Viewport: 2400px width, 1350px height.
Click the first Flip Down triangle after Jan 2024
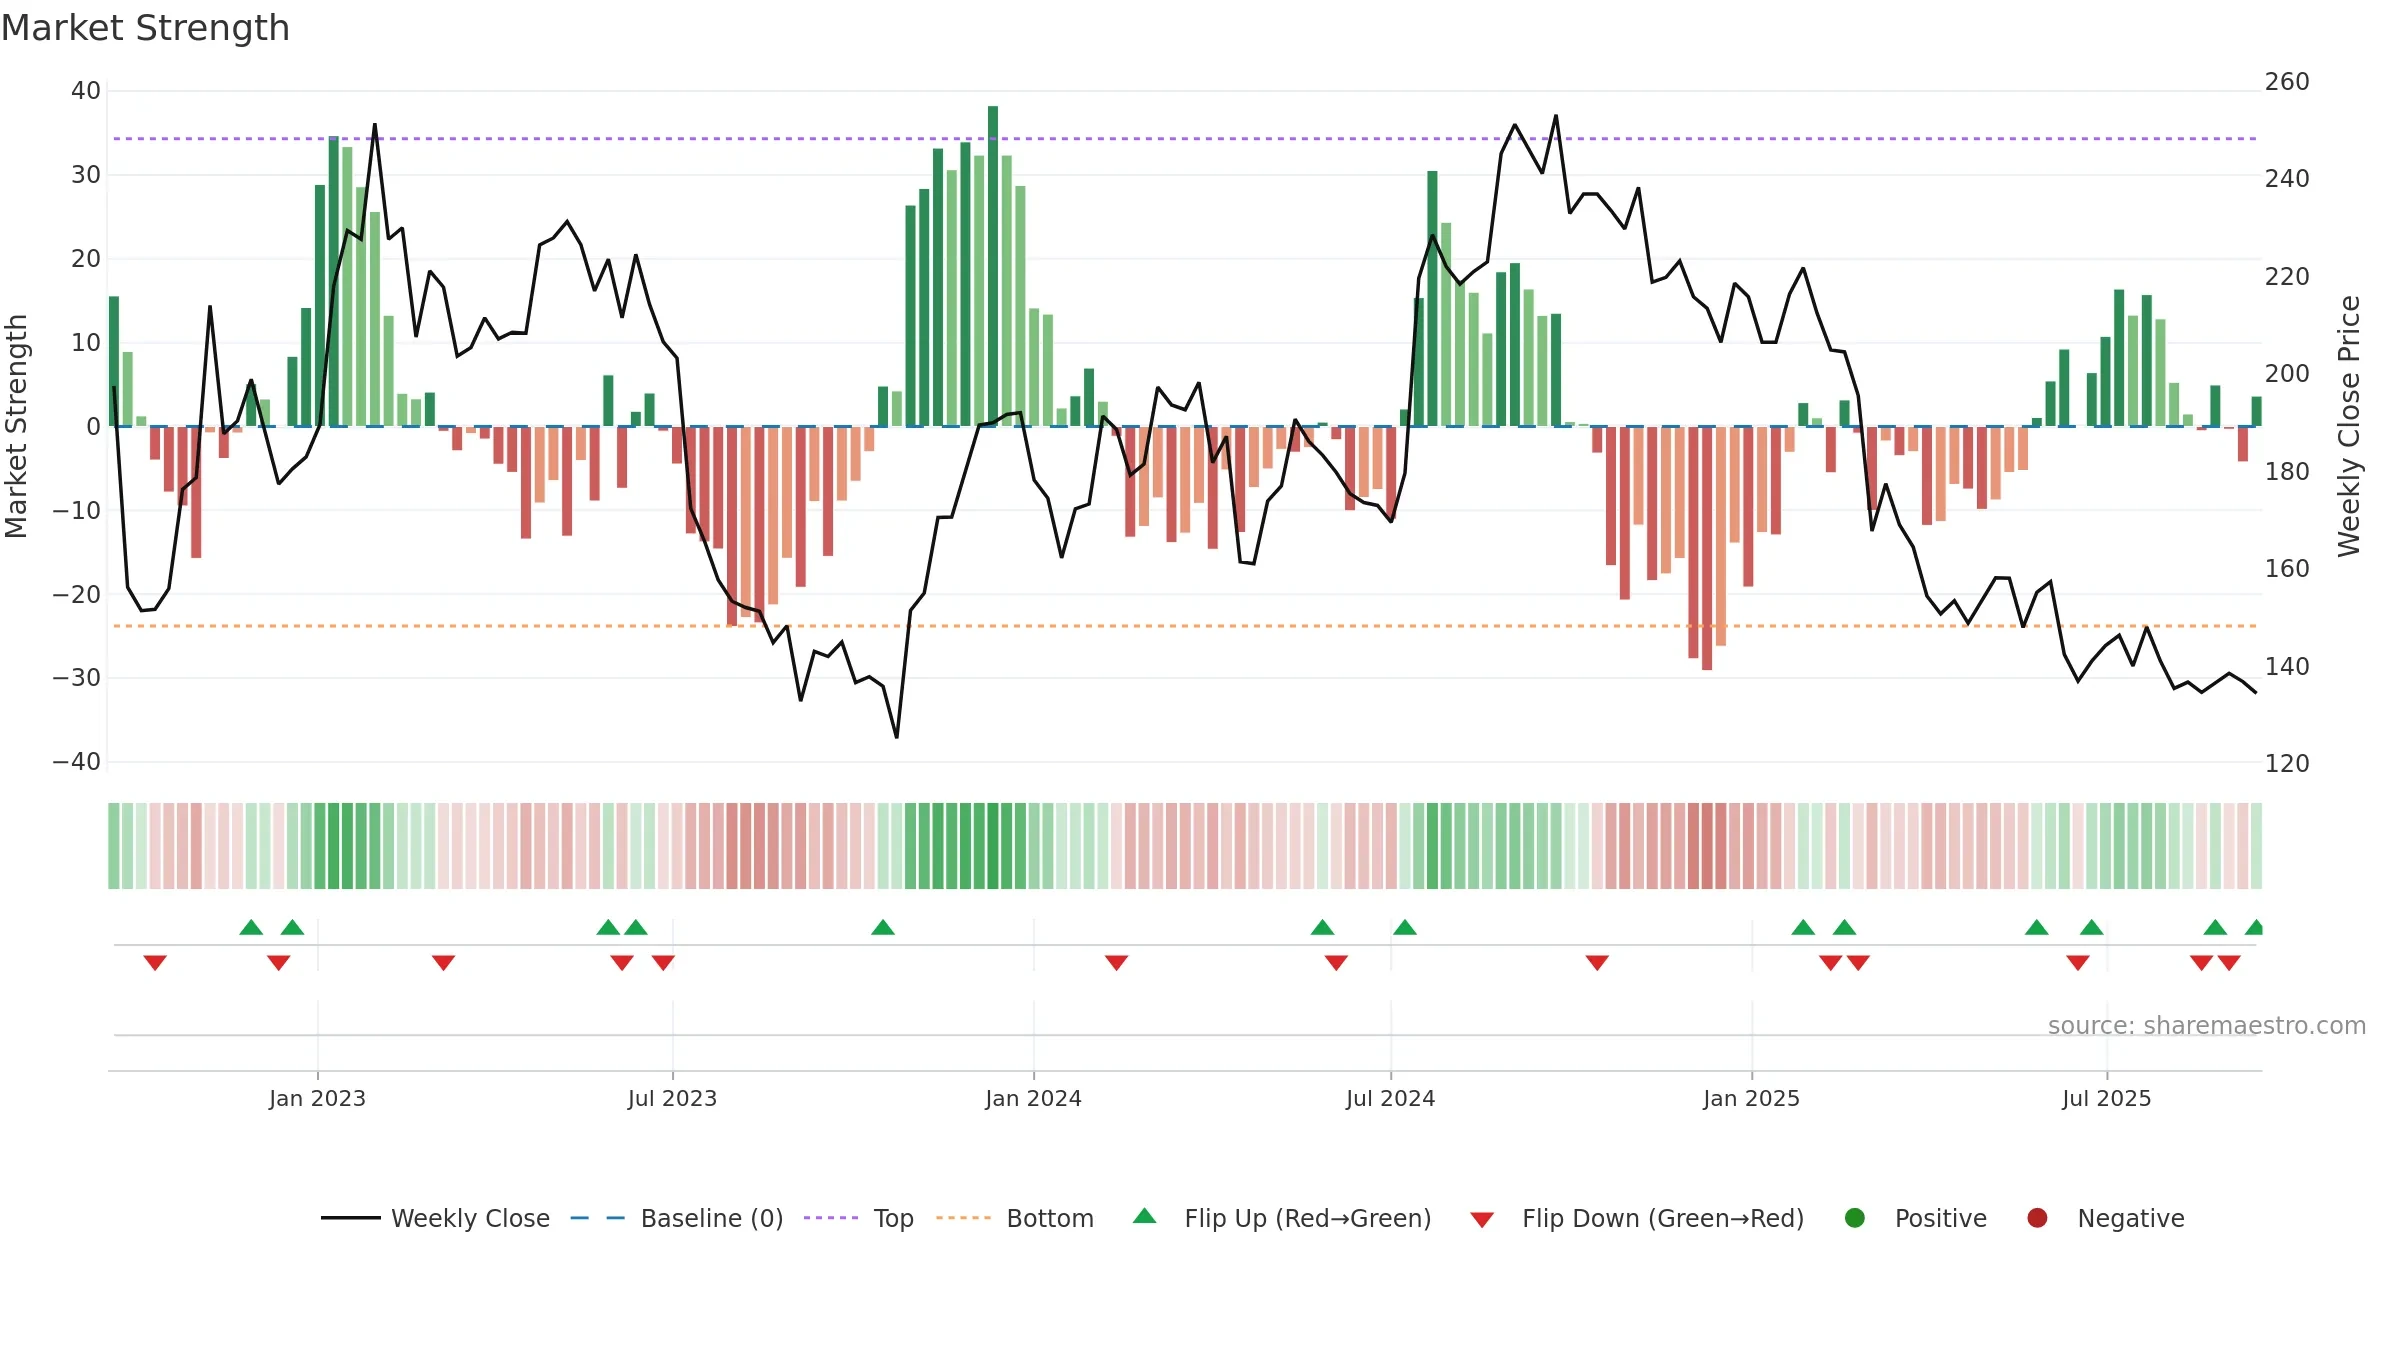pos(1117,963)
